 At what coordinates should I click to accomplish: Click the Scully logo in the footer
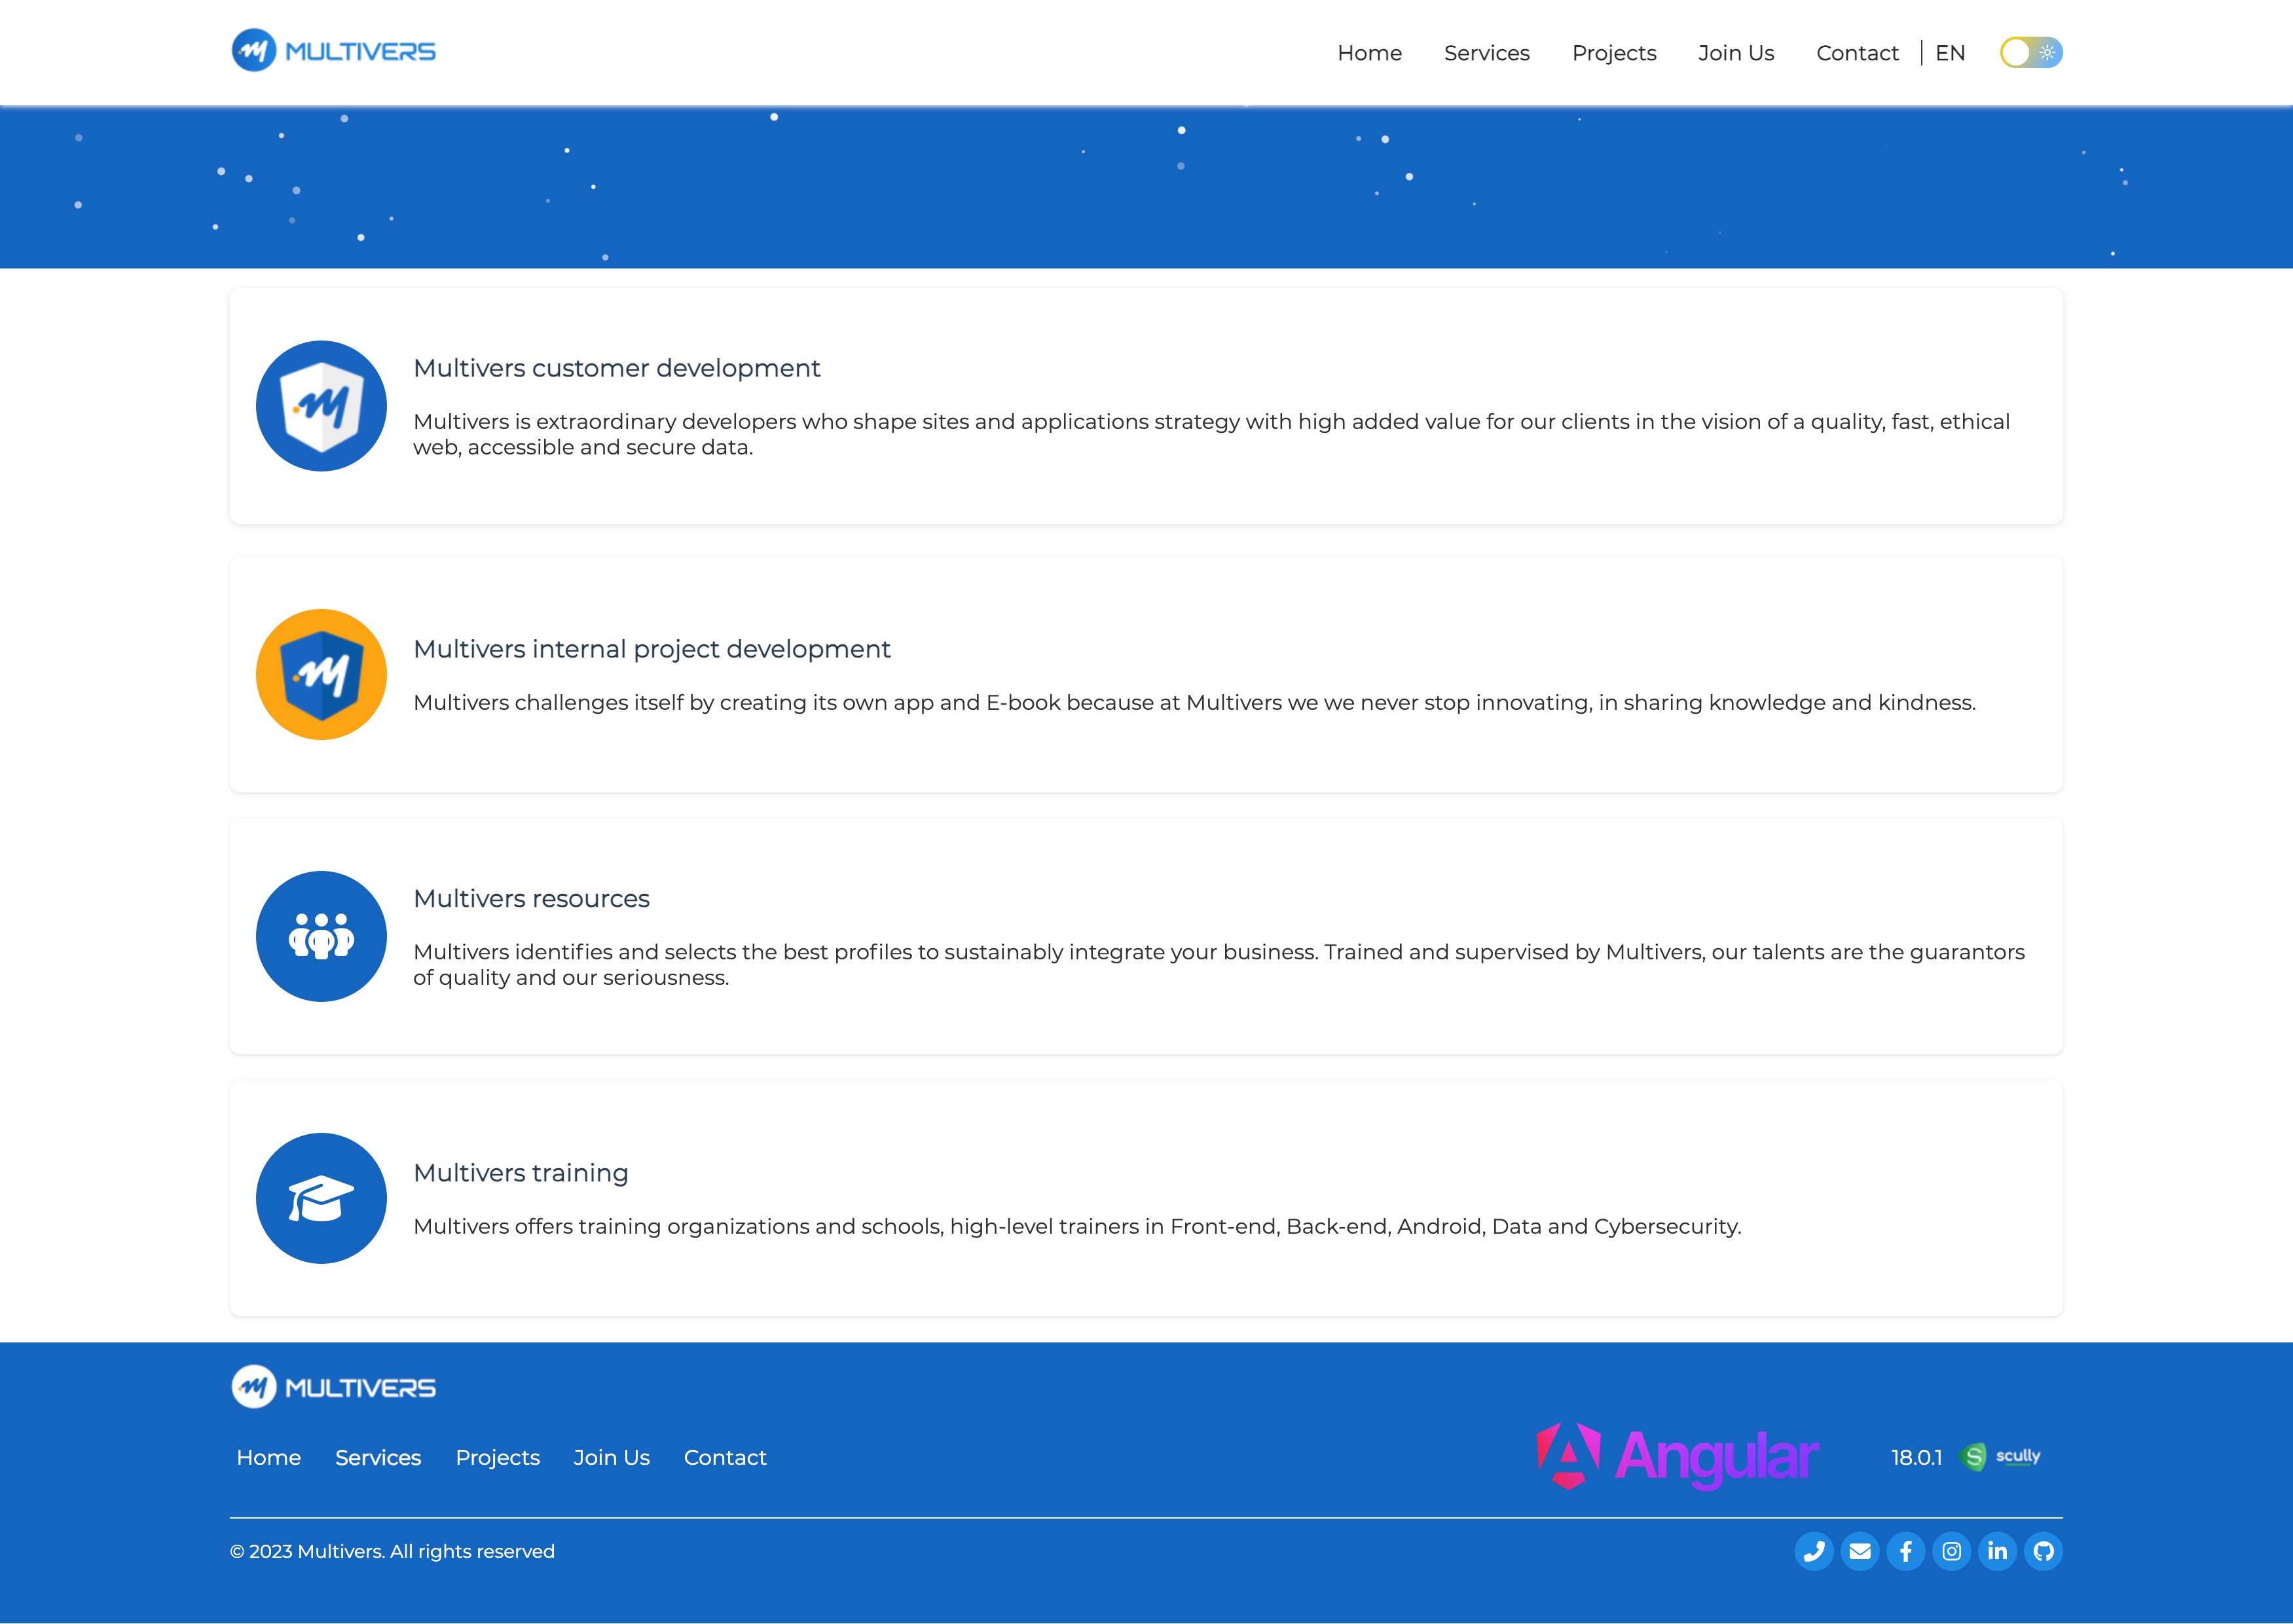tap(2000, 1457)
